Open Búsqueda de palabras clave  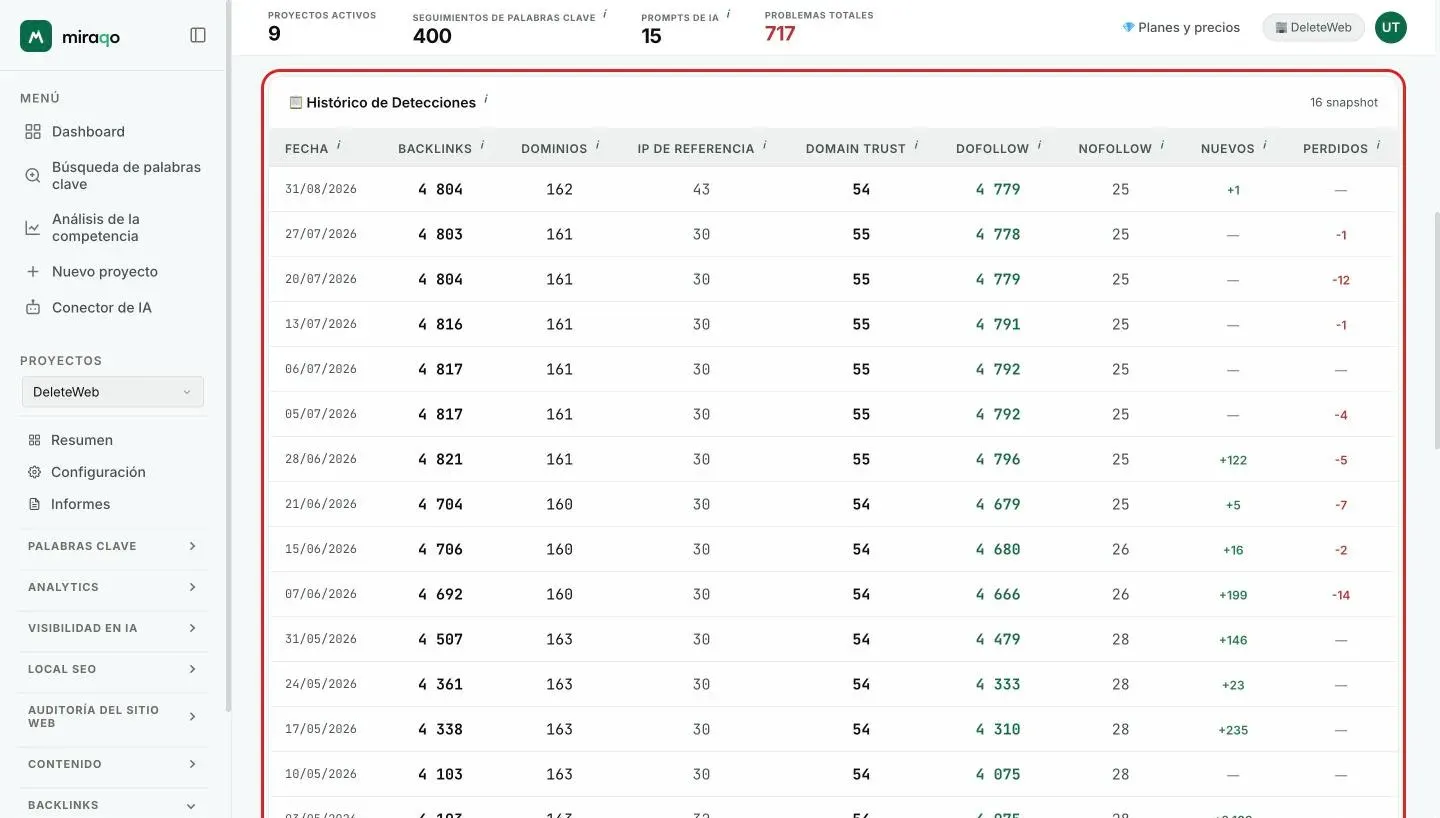coord(126,176)
